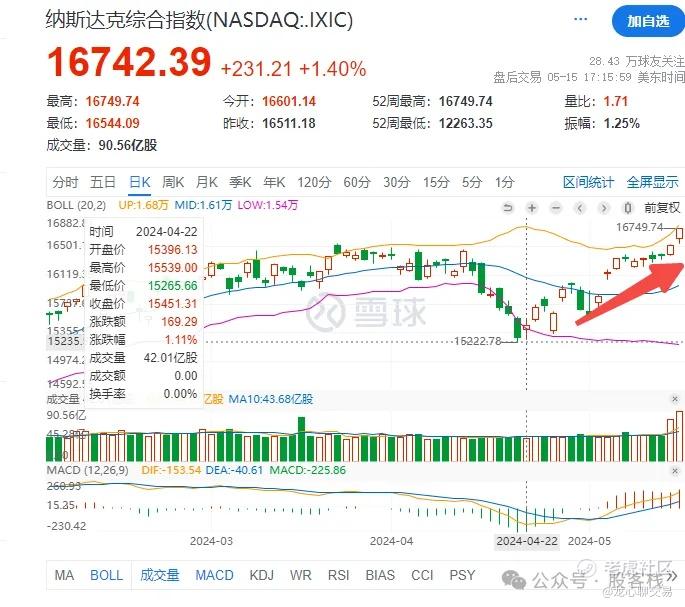
Task: Select the 日K daily chart tab
Action: tap(140, 182)
